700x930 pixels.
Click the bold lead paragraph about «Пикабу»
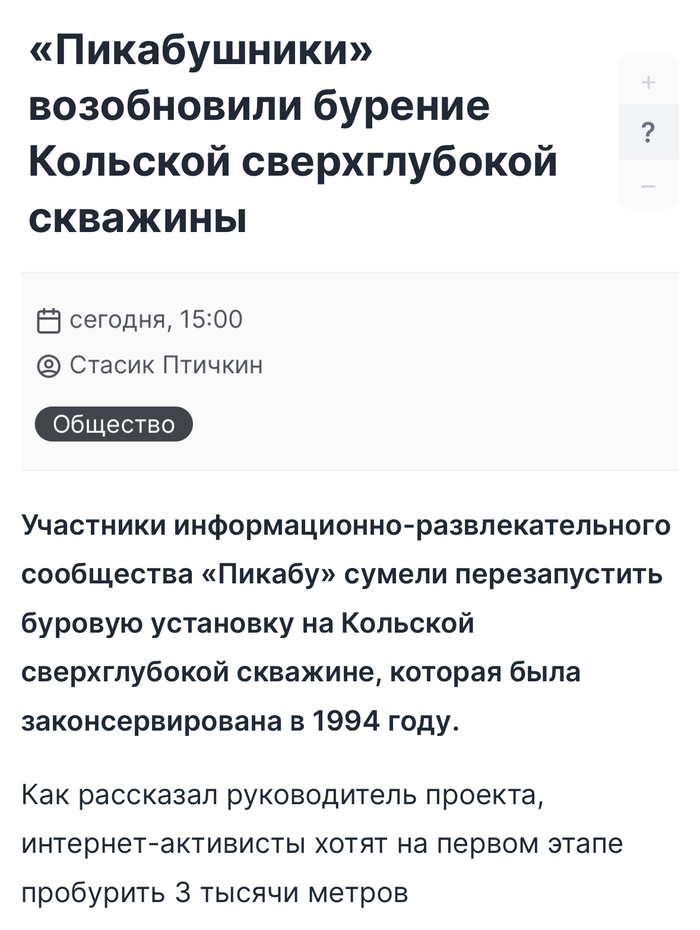coord(340,618)
